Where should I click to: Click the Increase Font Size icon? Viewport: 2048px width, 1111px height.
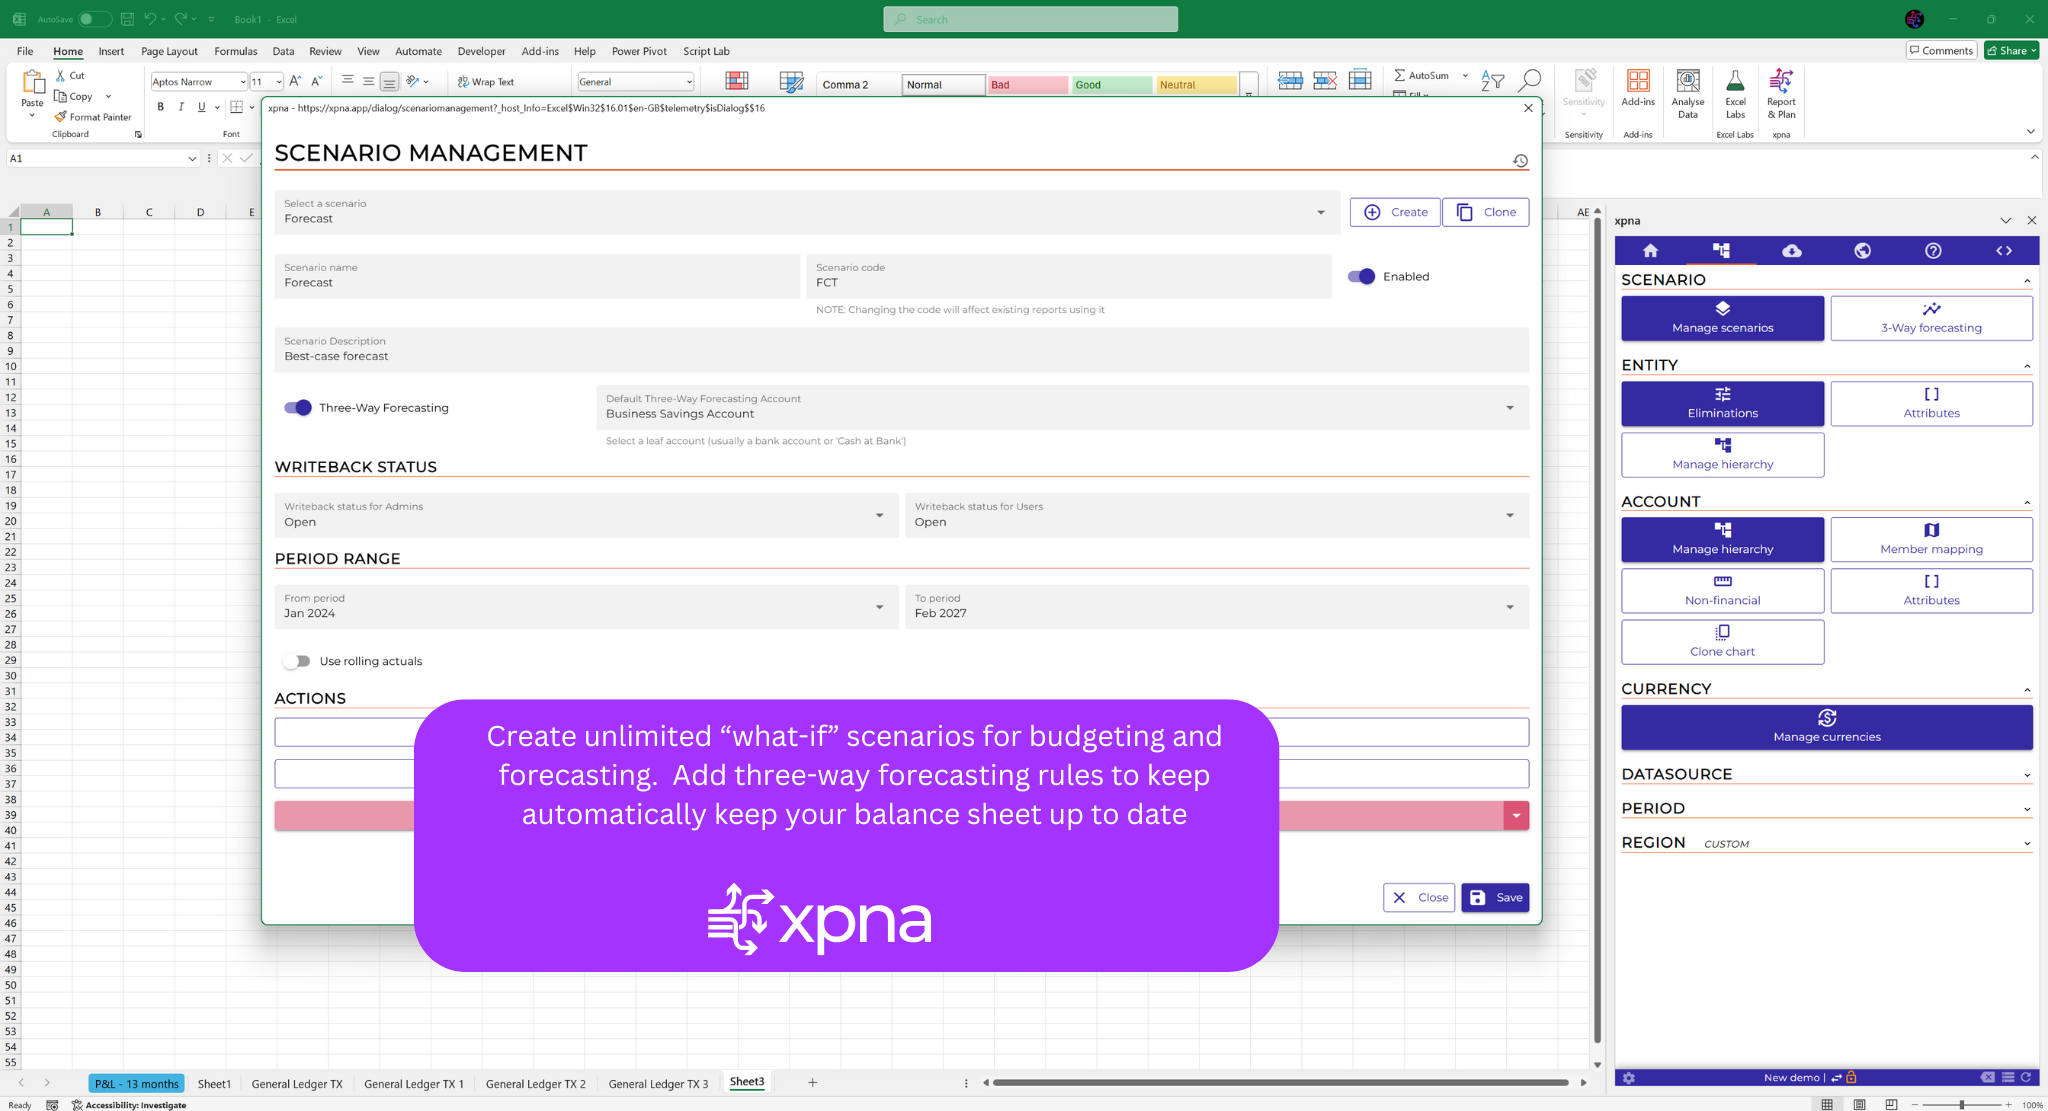click(295, 81)
